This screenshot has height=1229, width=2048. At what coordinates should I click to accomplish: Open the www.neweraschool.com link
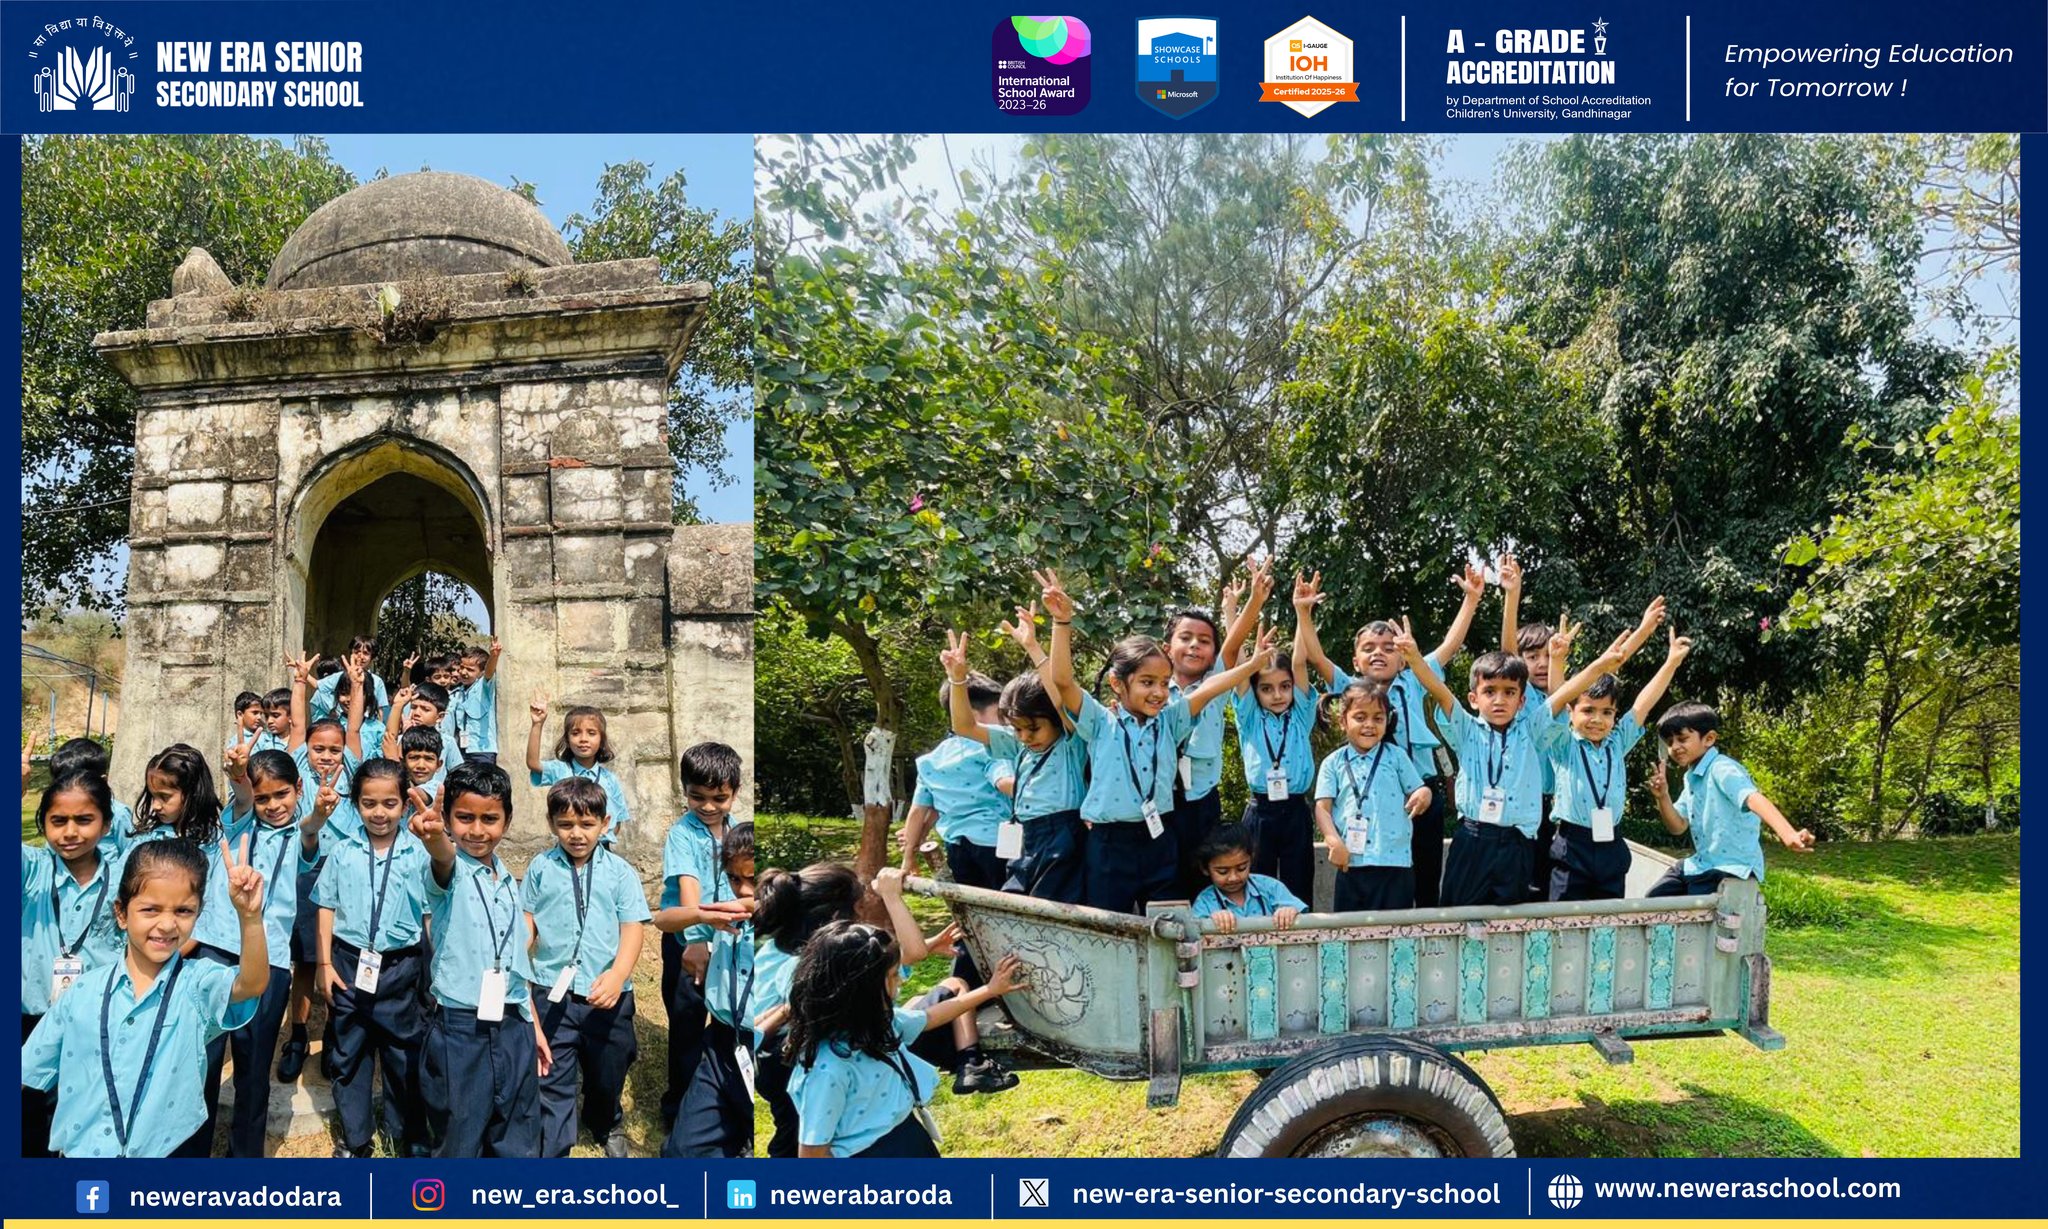pyautogui.click(x=1747, y=1189)
